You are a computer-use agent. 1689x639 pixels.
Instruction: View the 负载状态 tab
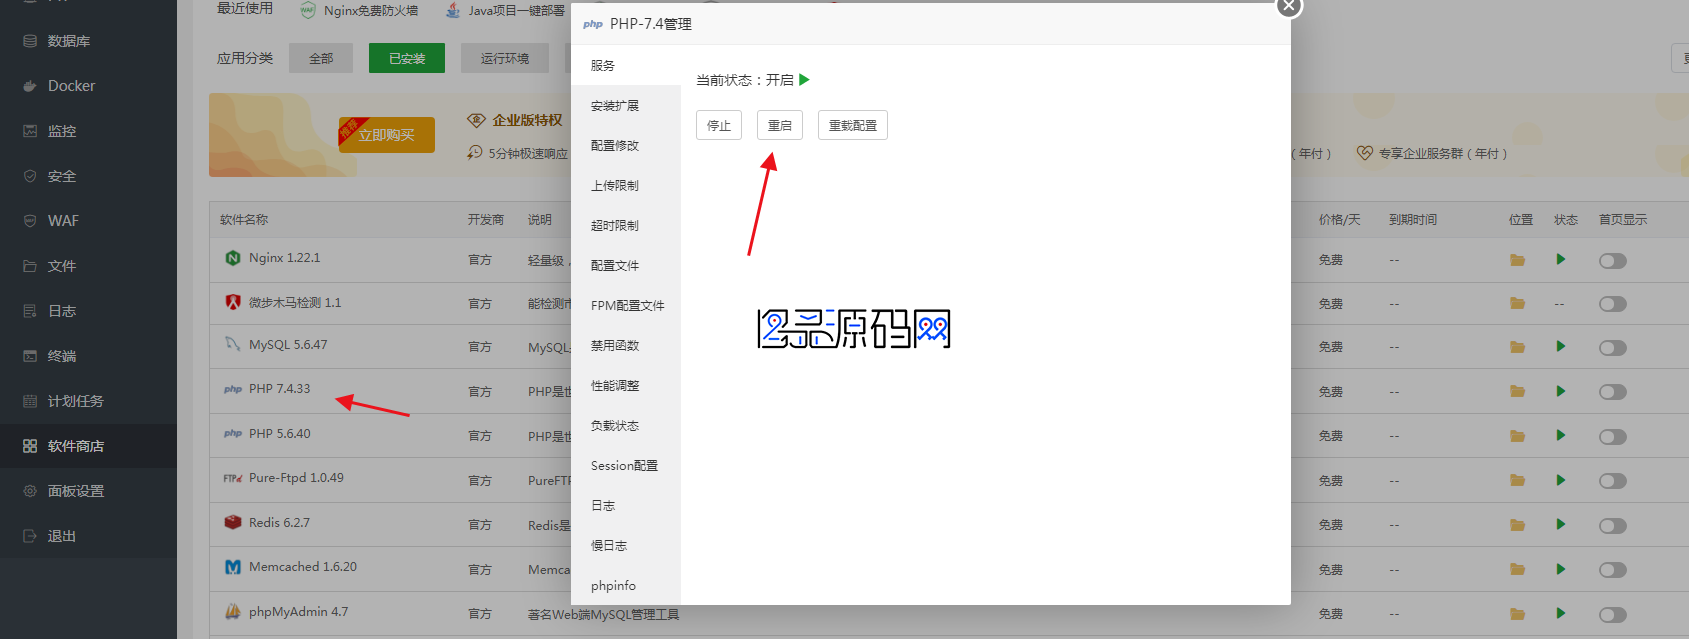pos(626,425)
